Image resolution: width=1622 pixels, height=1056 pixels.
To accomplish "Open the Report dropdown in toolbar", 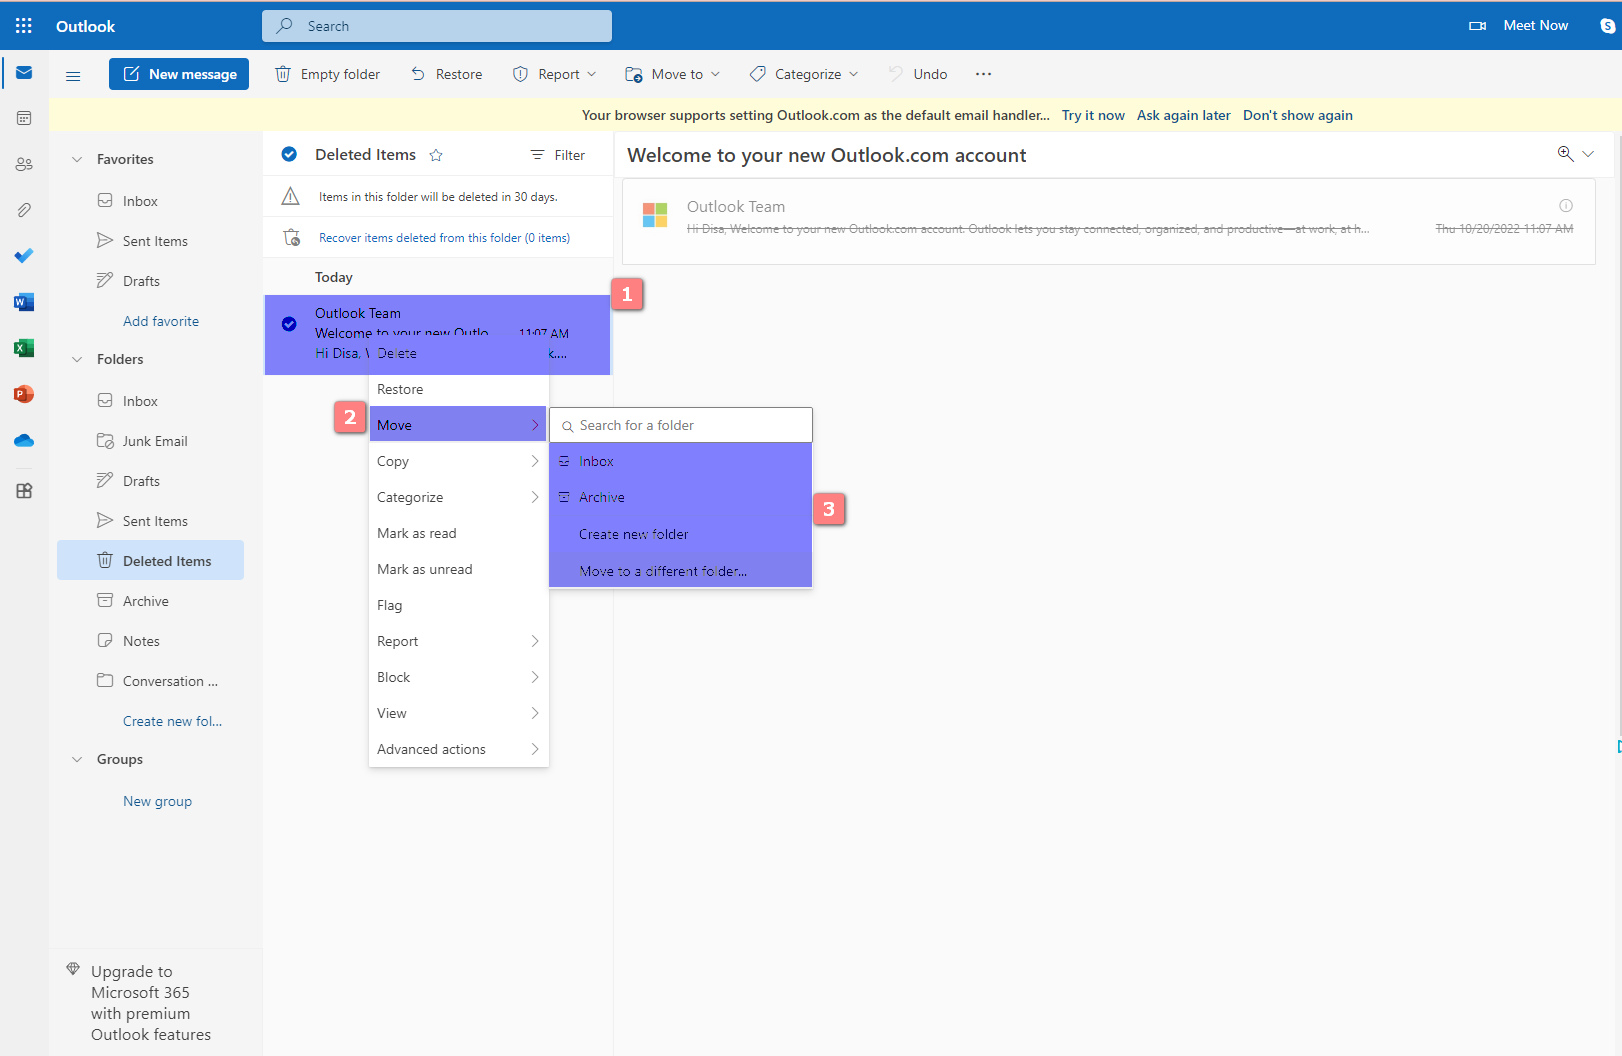I will tap(555, 74).
